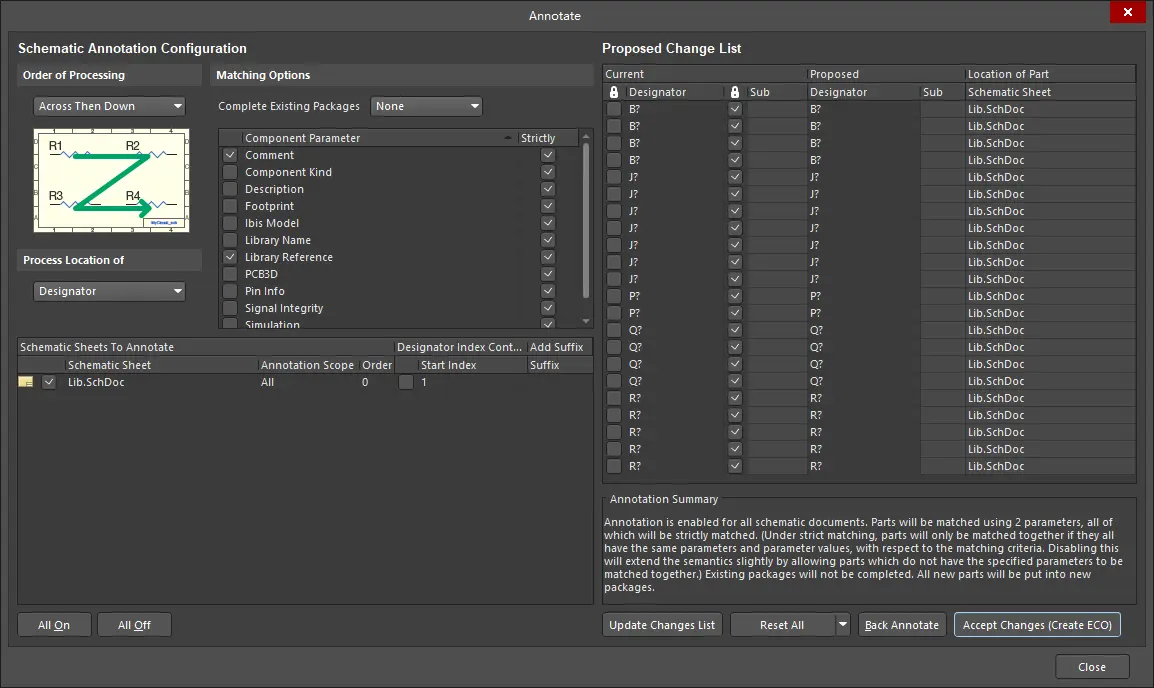Screen dimensions: 1154x688
Task: Click the Back Annotate button
Action: 902,625
